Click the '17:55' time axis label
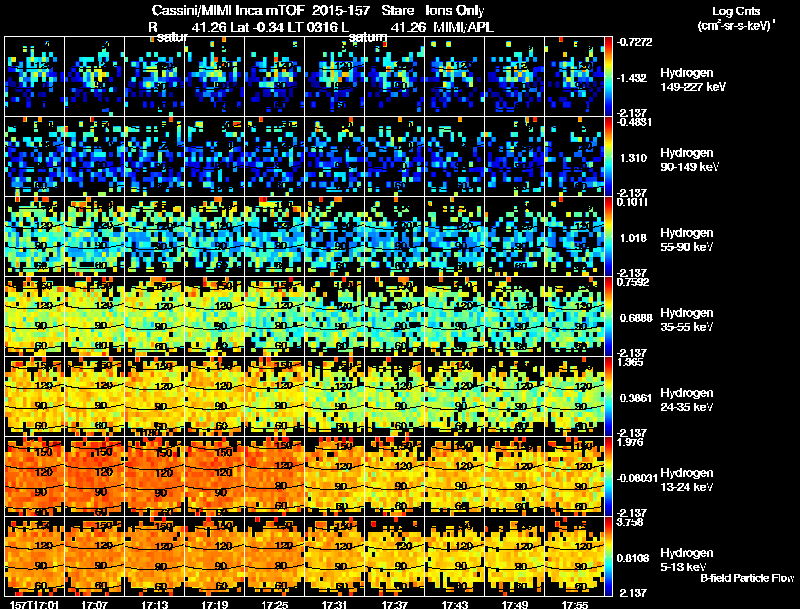This screenshot has width=800, height=609. [575, 604]
